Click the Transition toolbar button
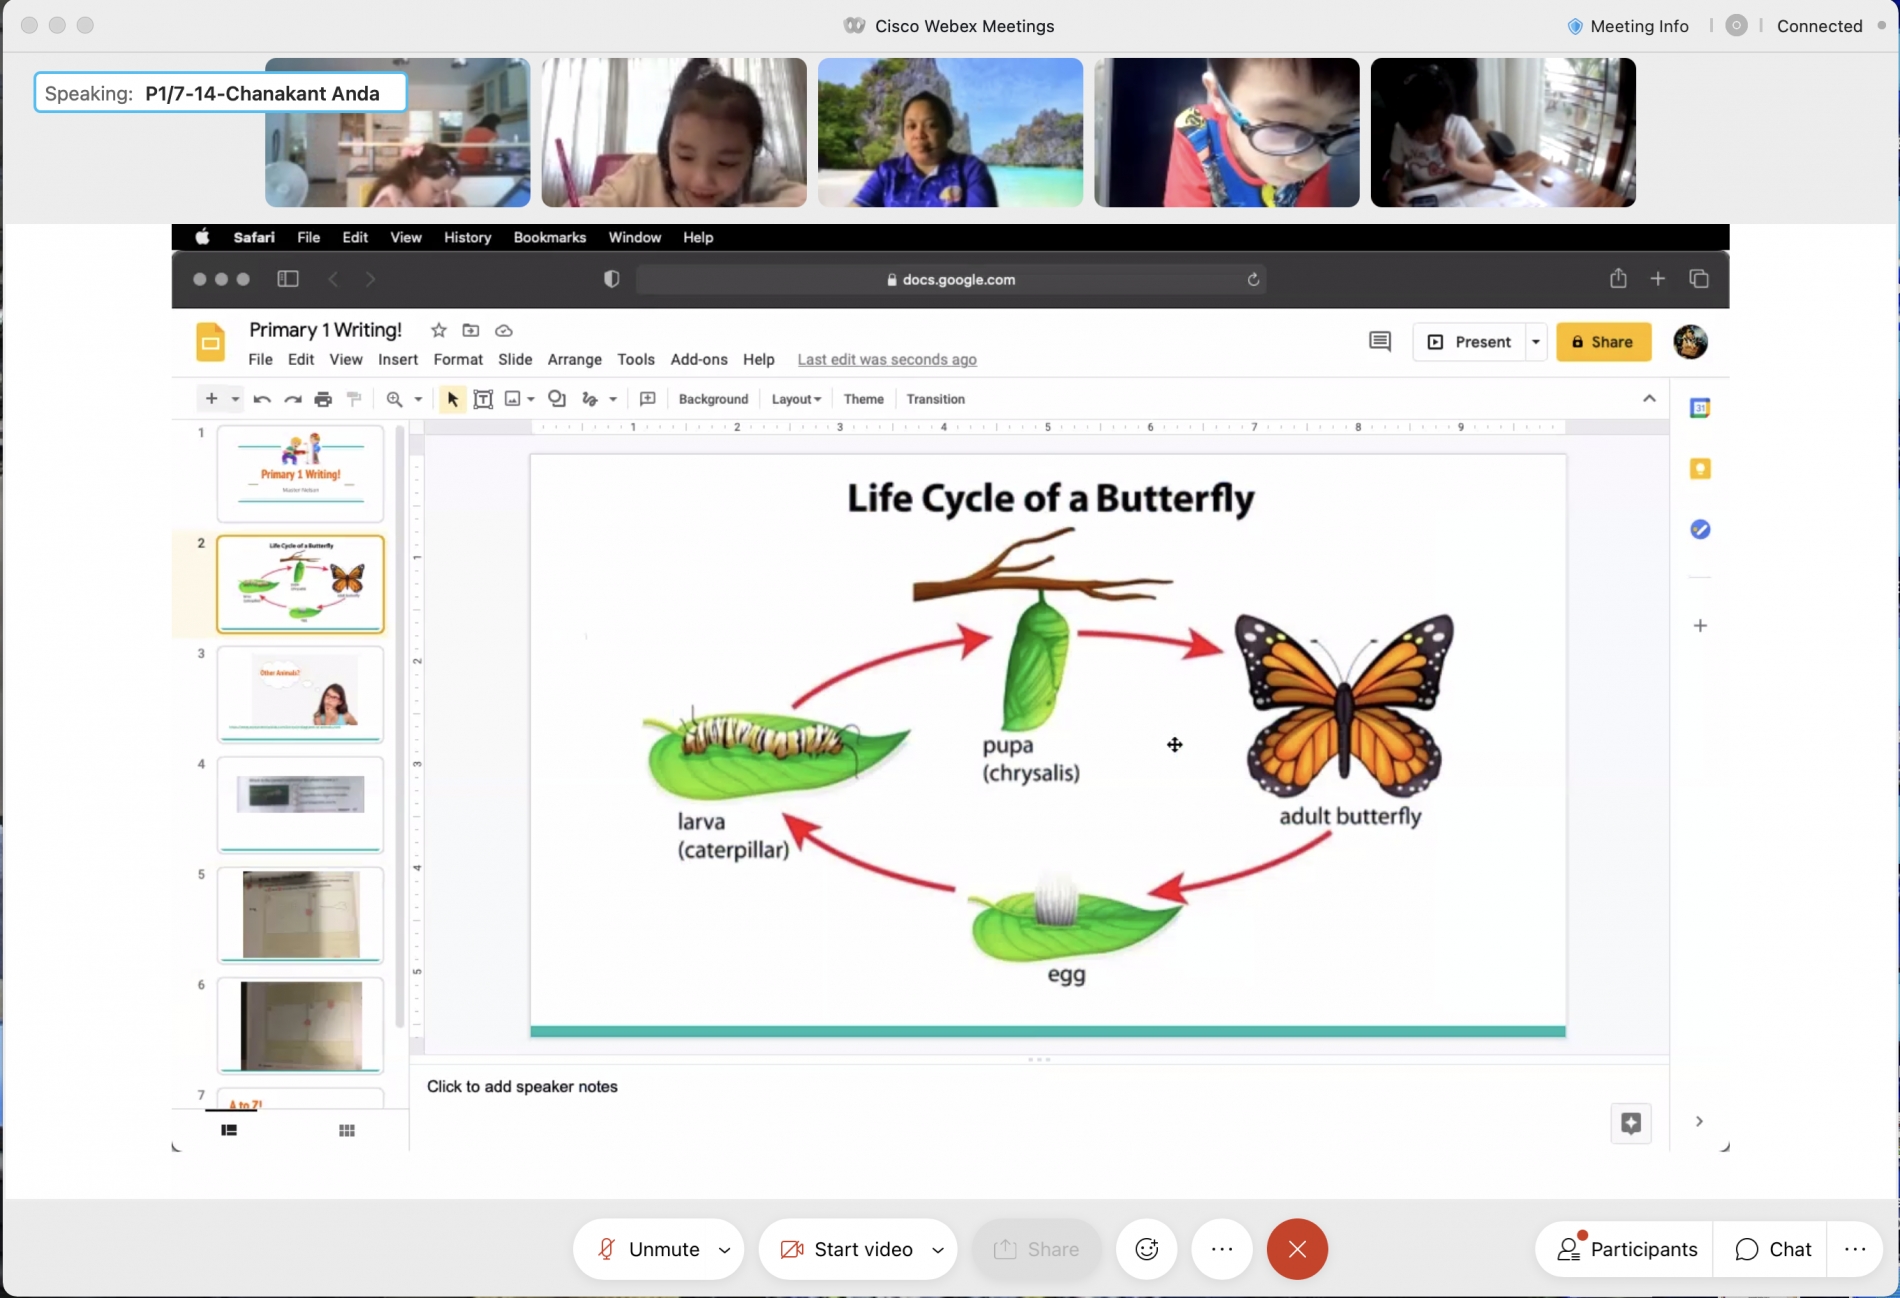 (936, 399)
